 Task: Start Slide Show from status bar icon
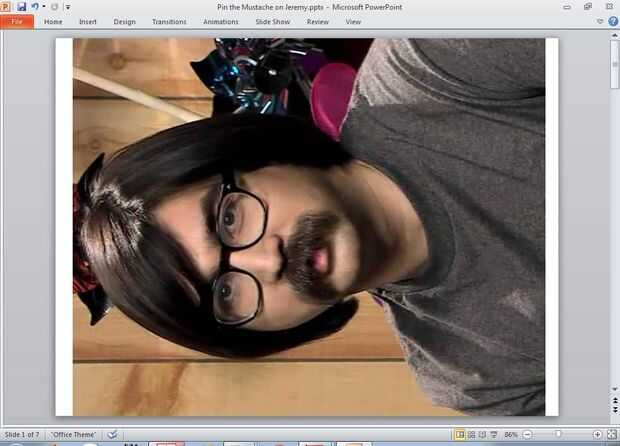[x=494, y=435]
